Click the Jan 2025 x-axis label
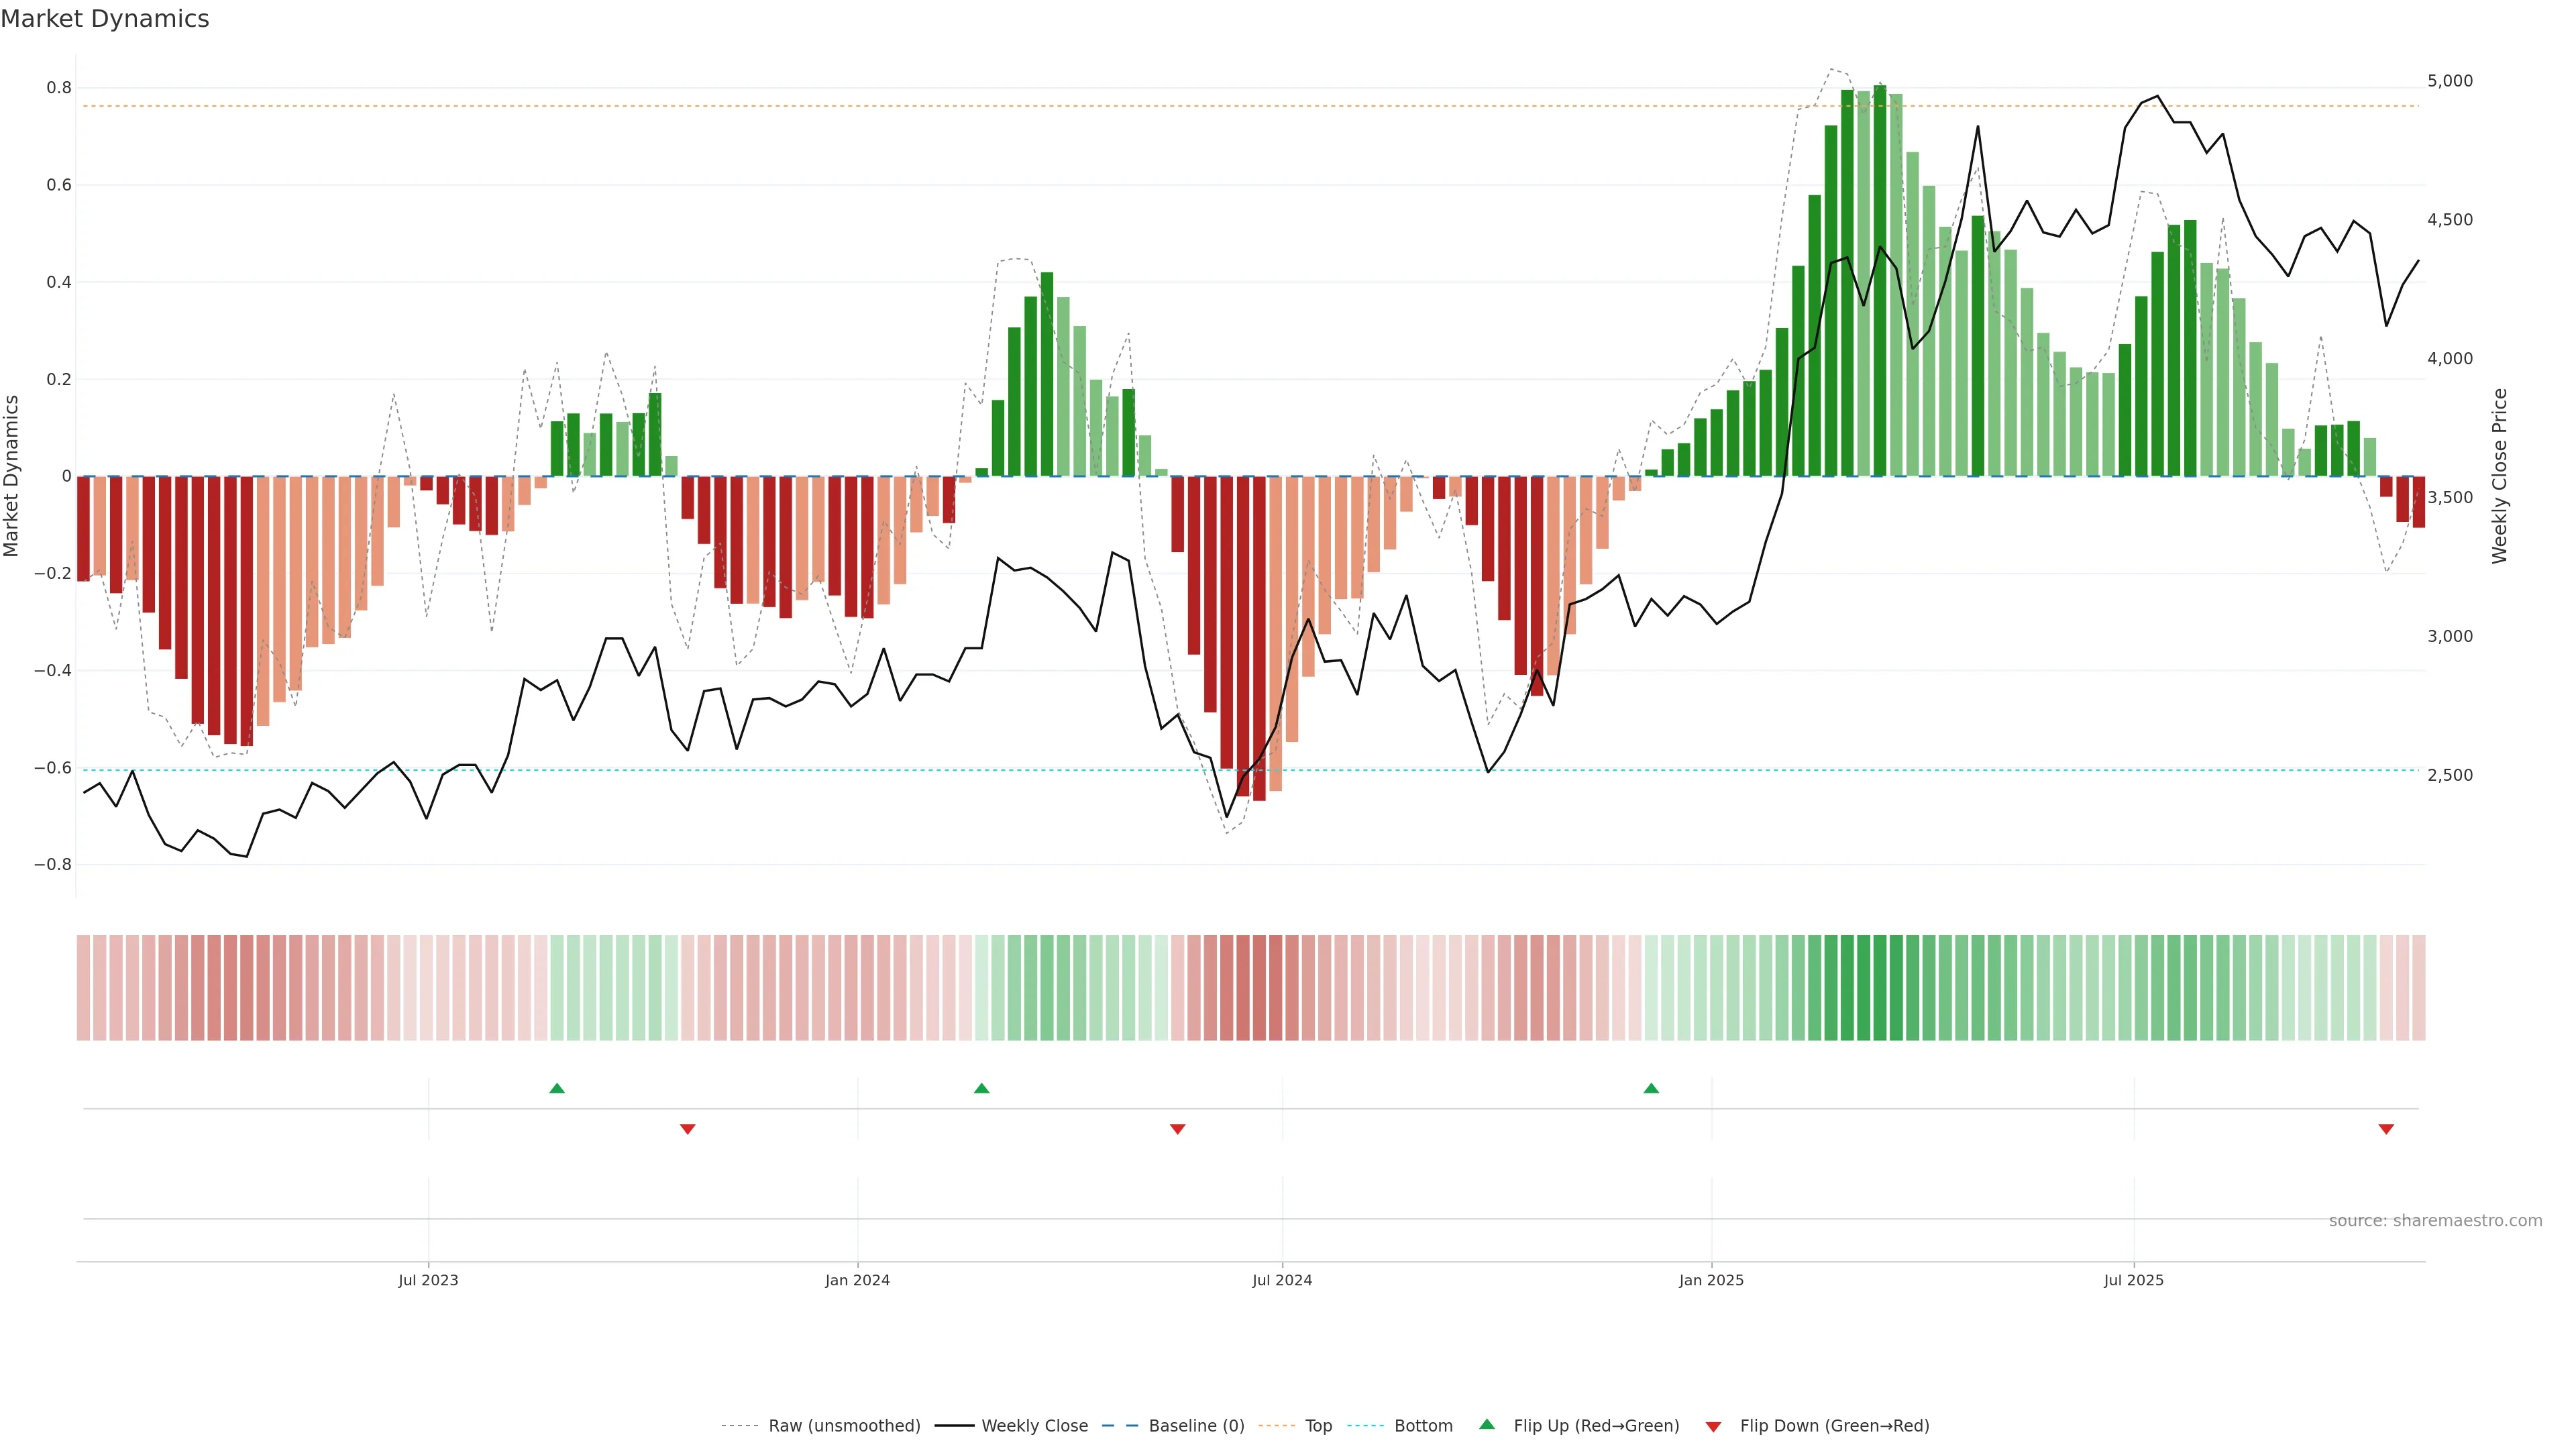This screenshot has width=2576, height=1449. click(x=1711, y=1280)
